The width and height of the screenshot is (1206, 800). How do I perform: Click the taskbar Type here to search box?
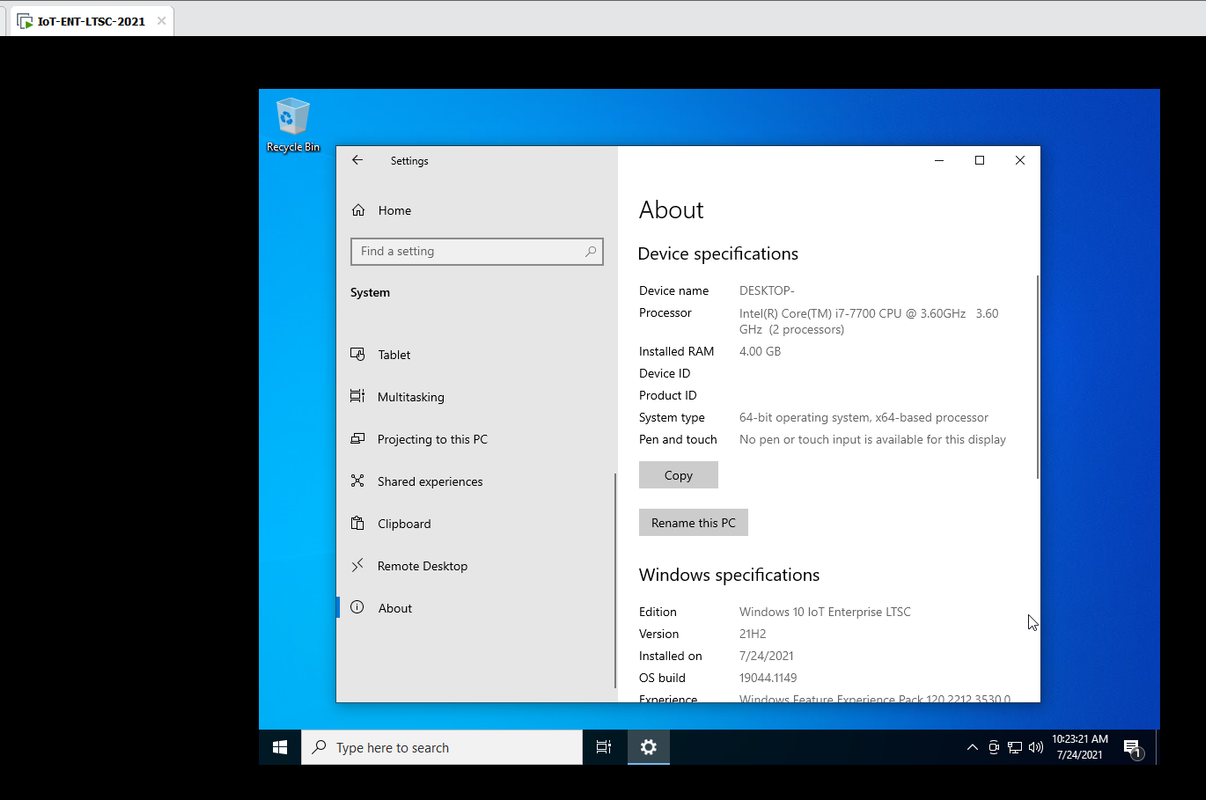pyautogui.click(x=442, y=747)
